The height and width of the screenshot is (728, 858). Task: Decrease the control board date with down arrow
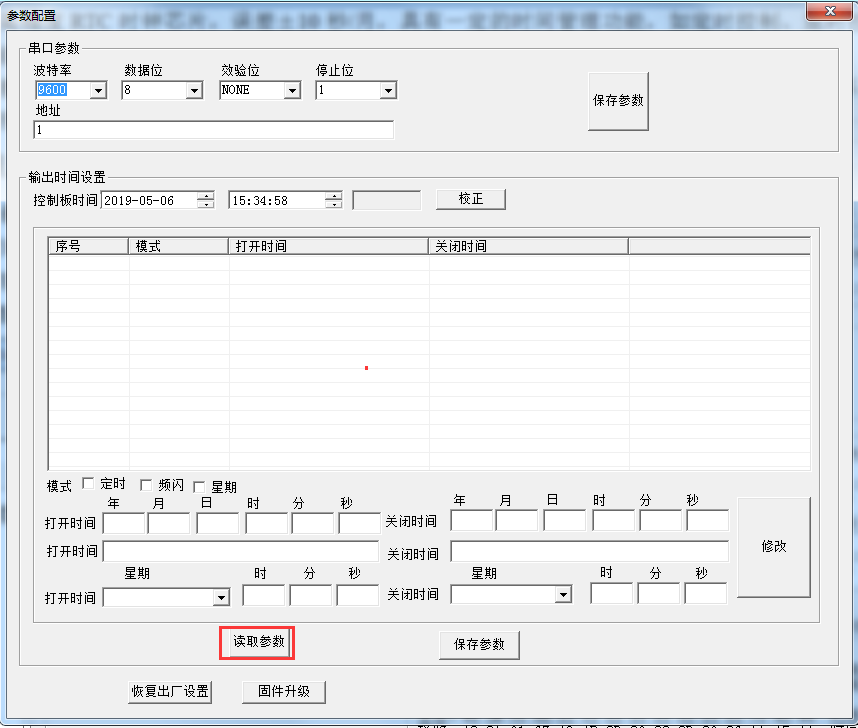(x=206, y=204)
